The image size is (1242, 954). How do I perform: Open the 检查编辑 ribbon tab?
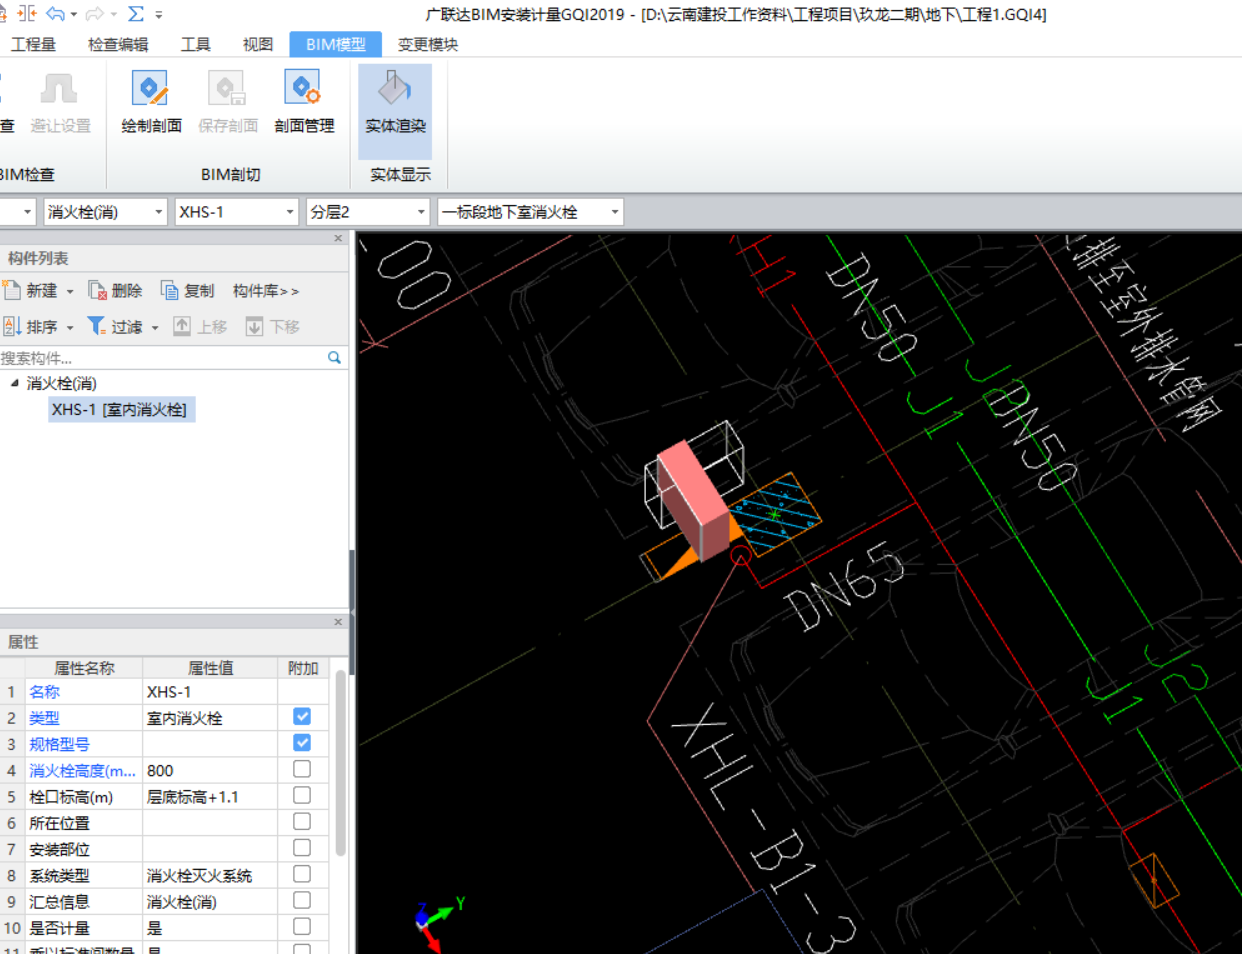pyautogui.click(x=118, y=44)
